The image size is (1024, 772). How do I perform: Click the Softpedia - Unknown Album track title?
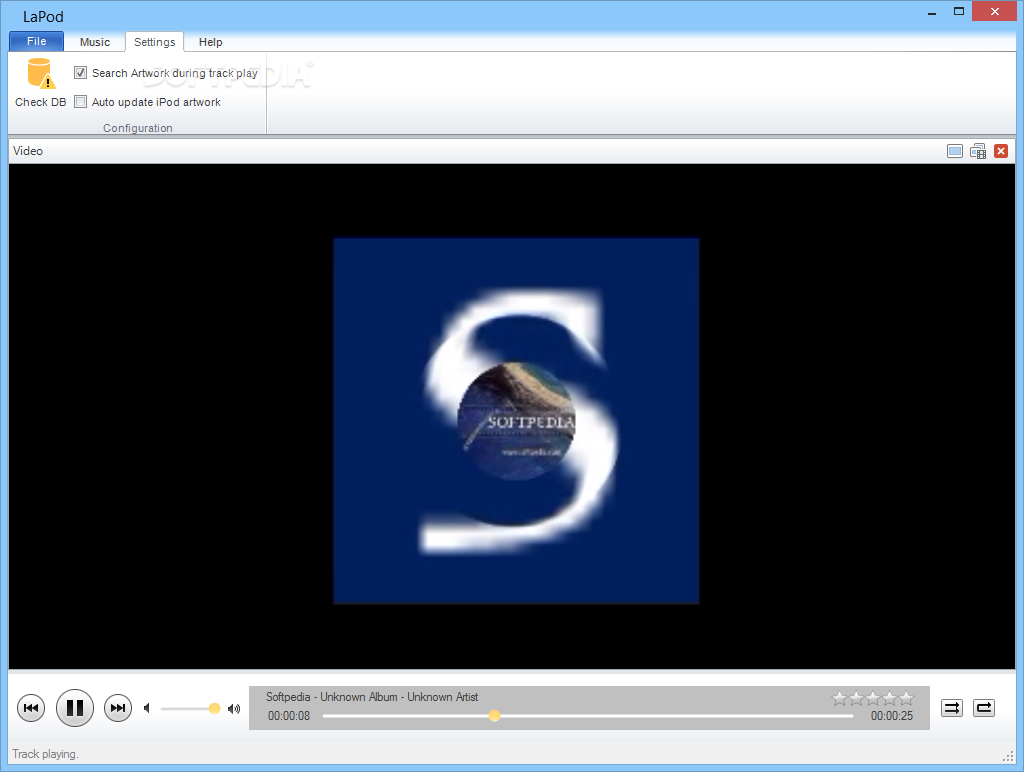[x=372, y=697]
